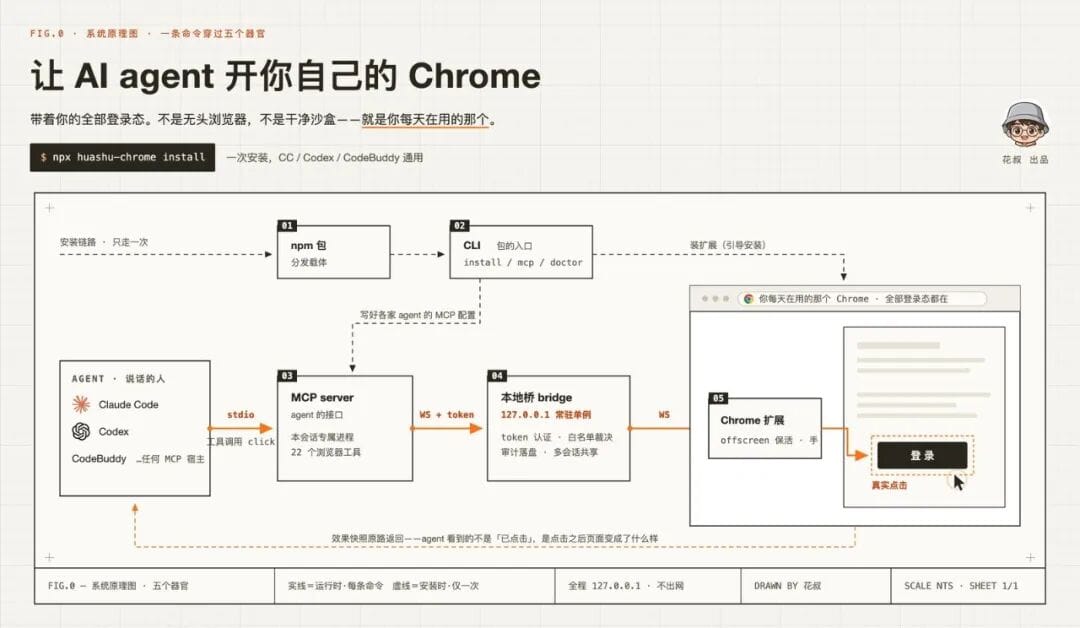Click 'AGENT · 说话的人' header
Image resolution: width=1080 pixels, height=628 pixels.
118,379
